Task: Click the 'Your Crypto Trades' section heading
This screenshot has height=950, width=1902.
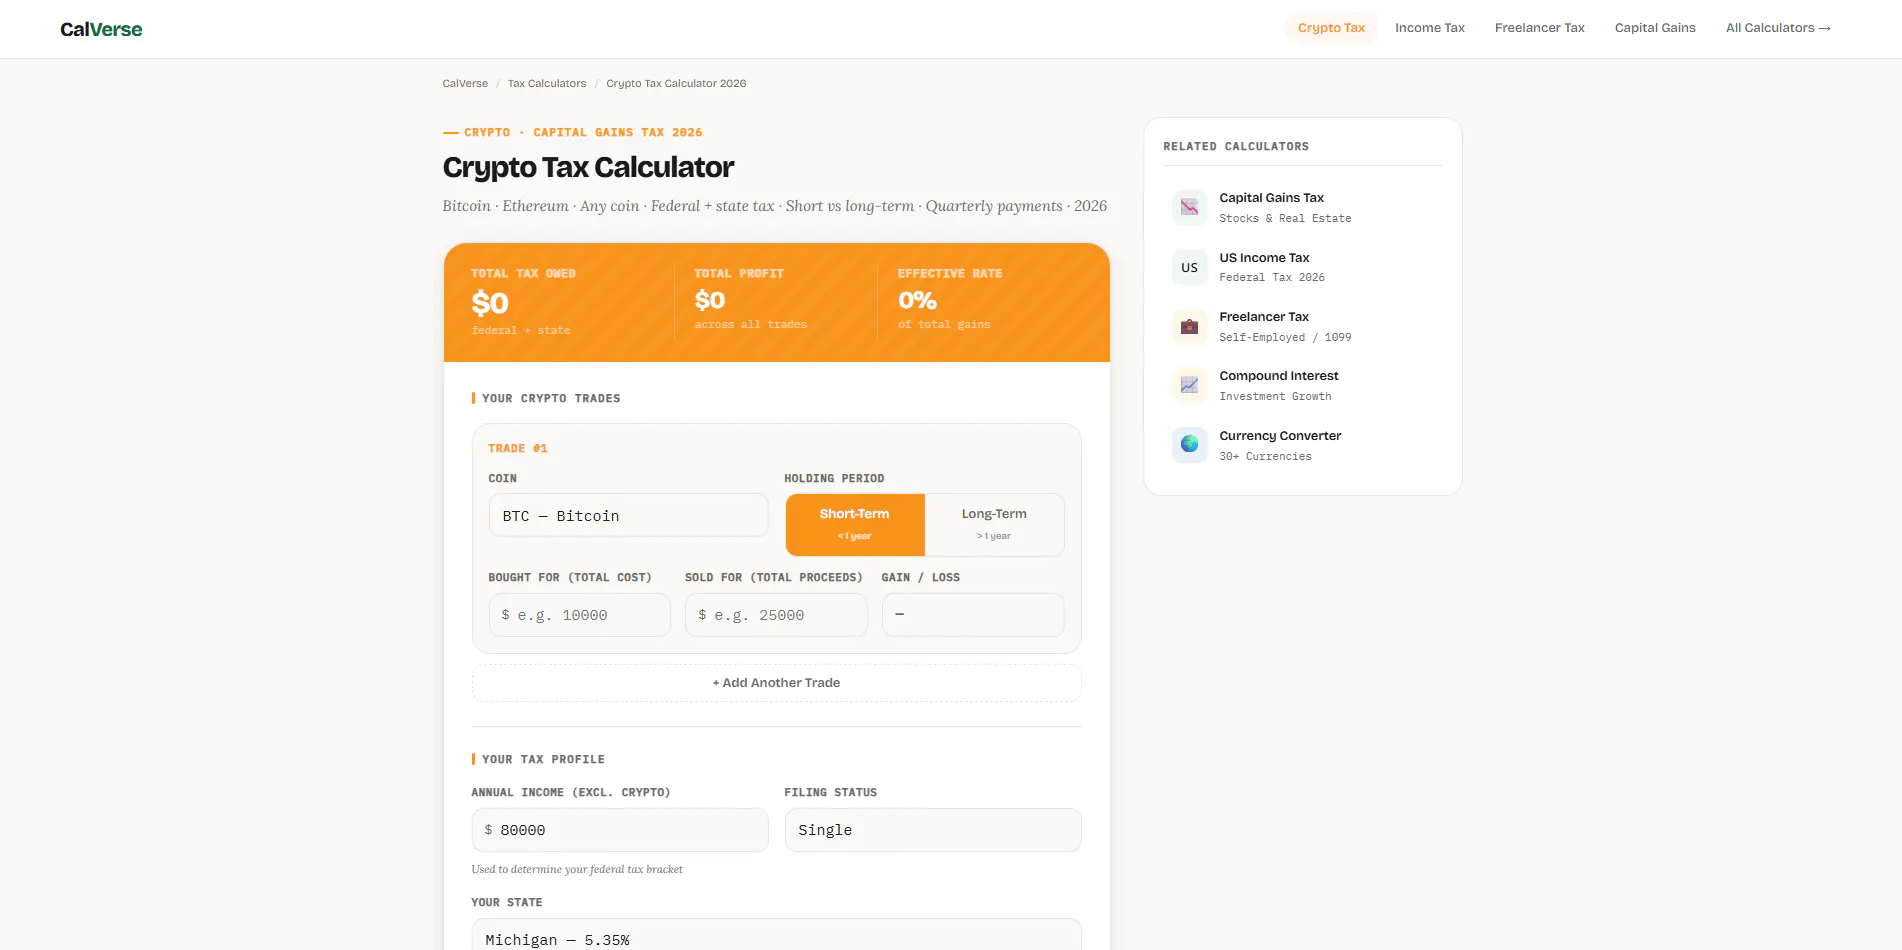Action: click(x=551, y=398)
